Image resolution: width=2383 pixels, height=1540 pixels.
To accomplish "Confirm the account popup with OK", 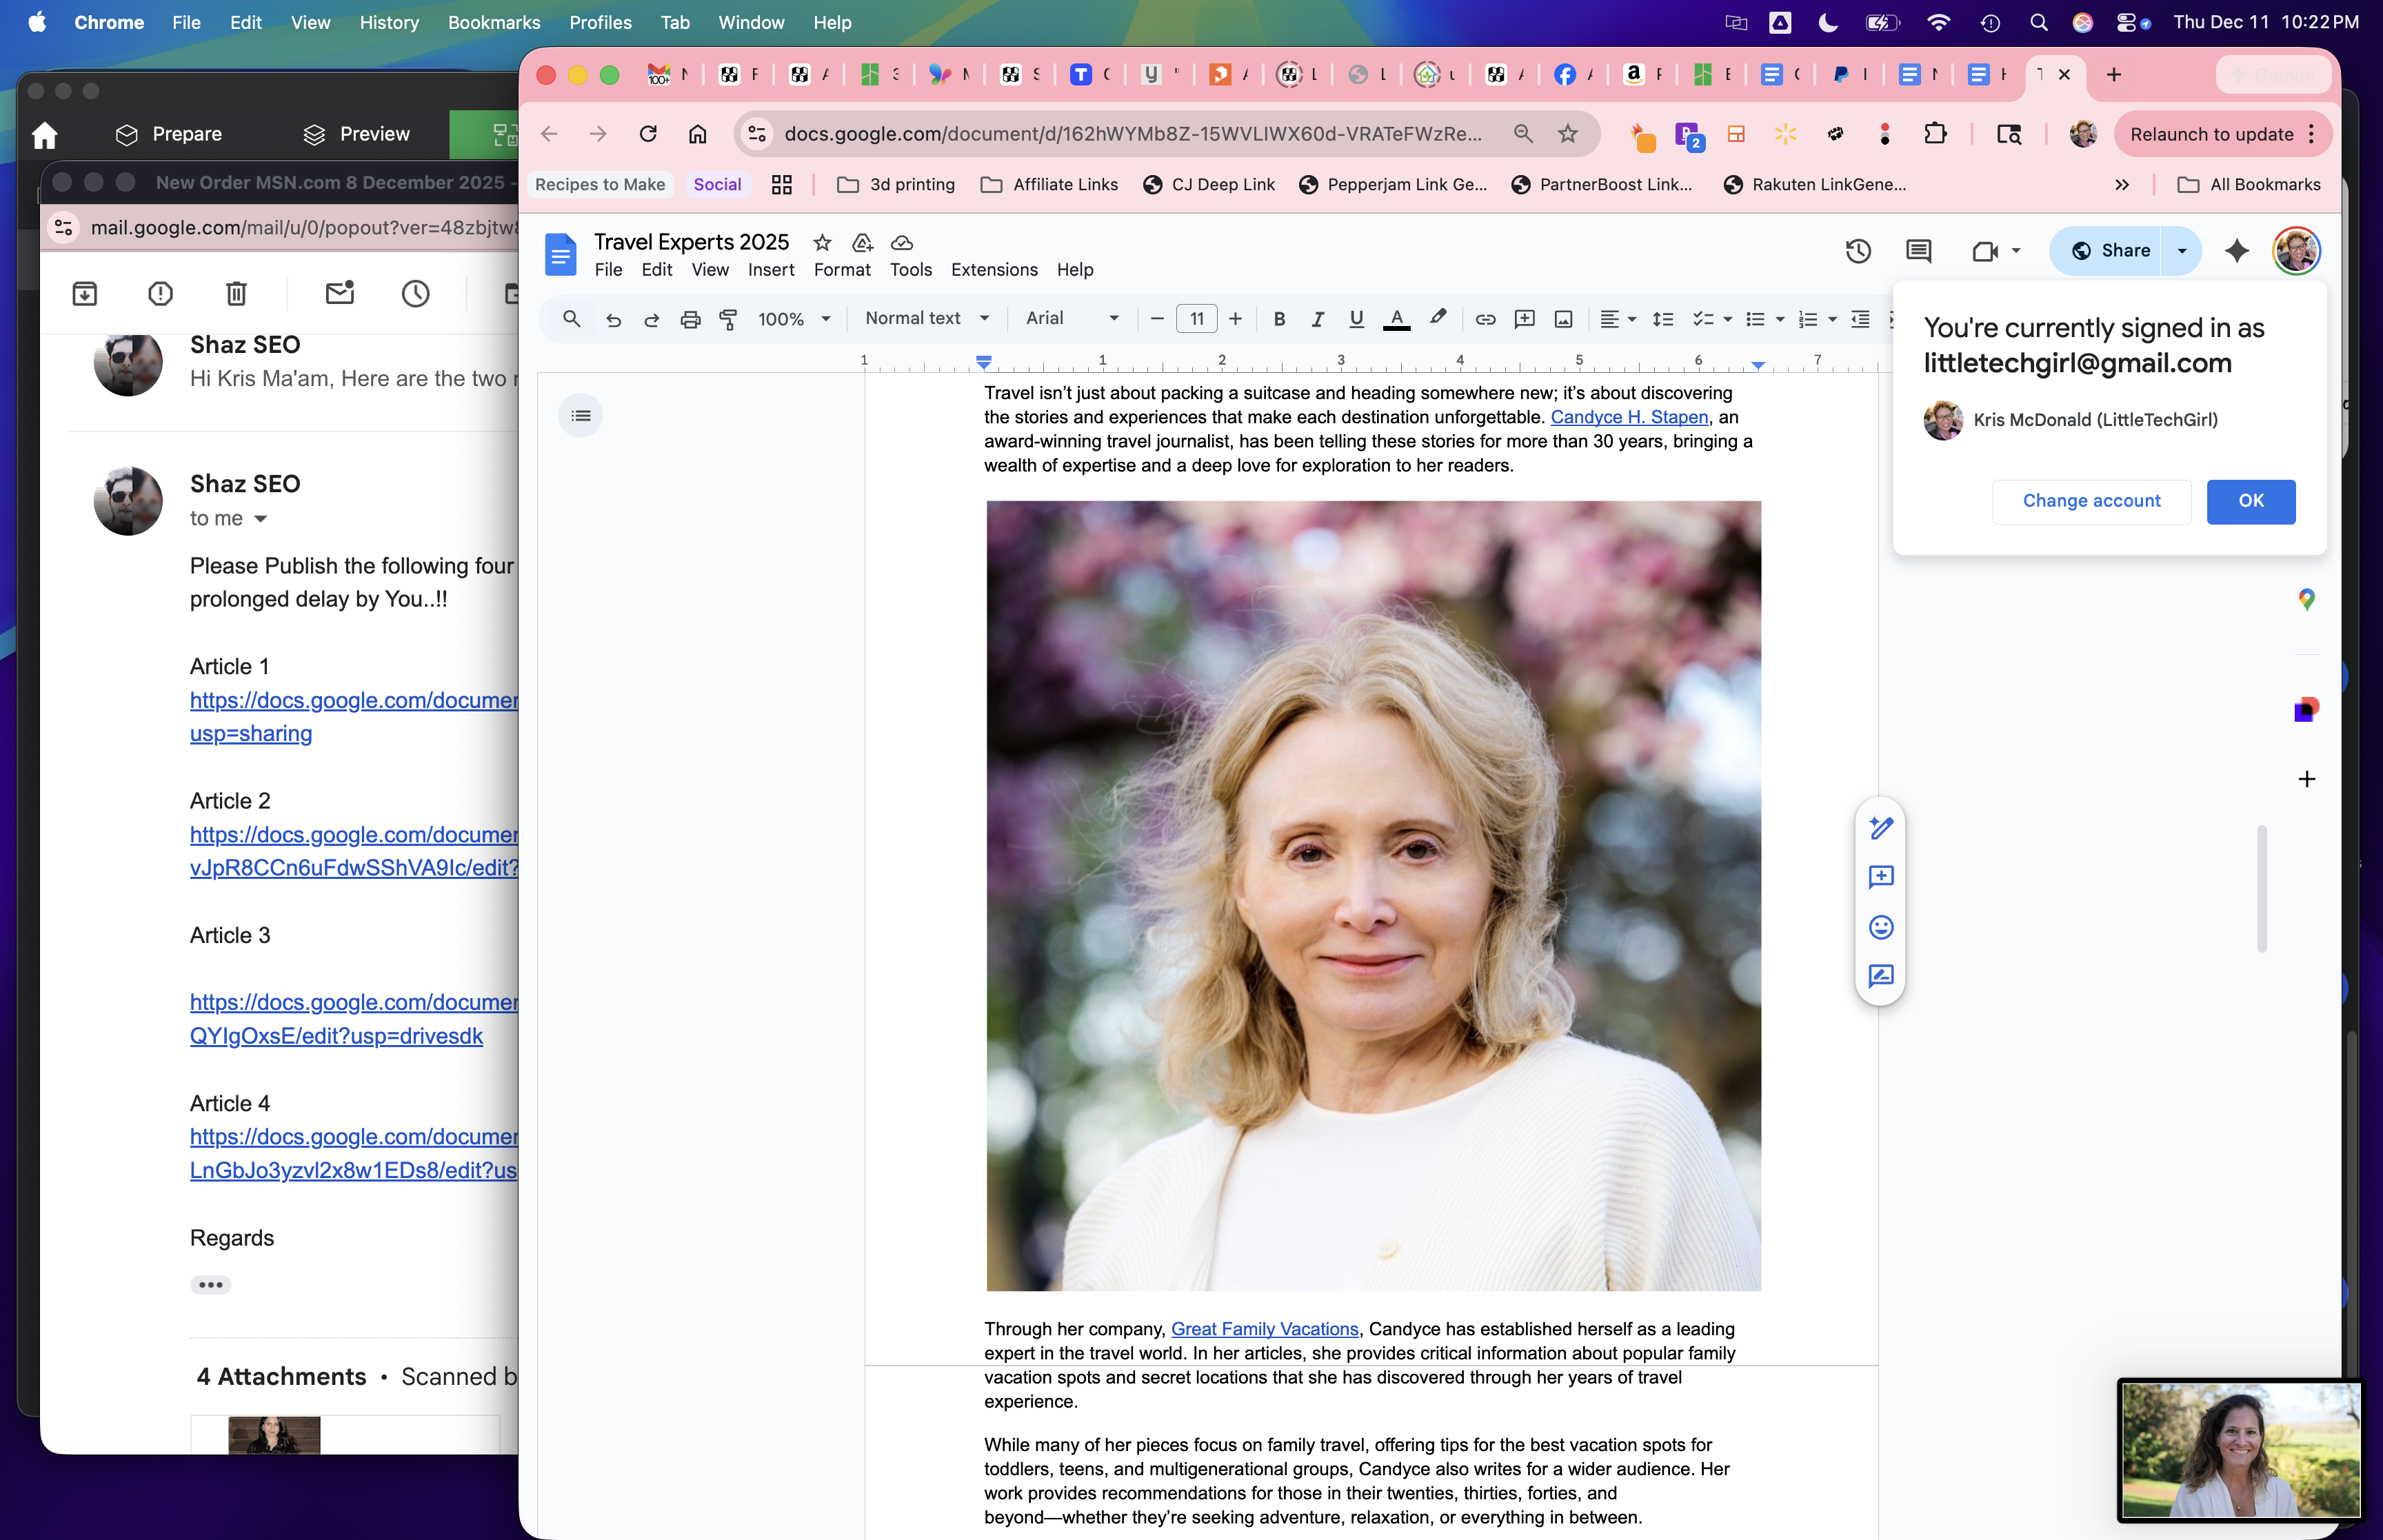I will 2250,501.
